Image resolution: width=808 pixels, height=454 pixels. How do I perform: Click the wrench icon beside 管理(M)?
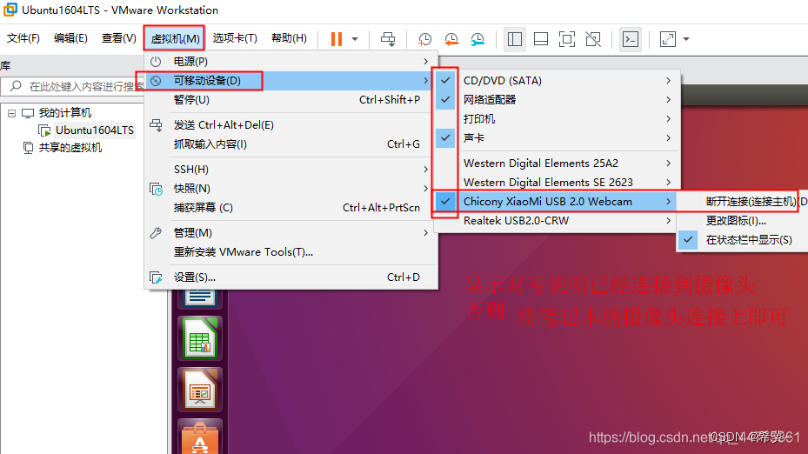[x=156, y=232]
